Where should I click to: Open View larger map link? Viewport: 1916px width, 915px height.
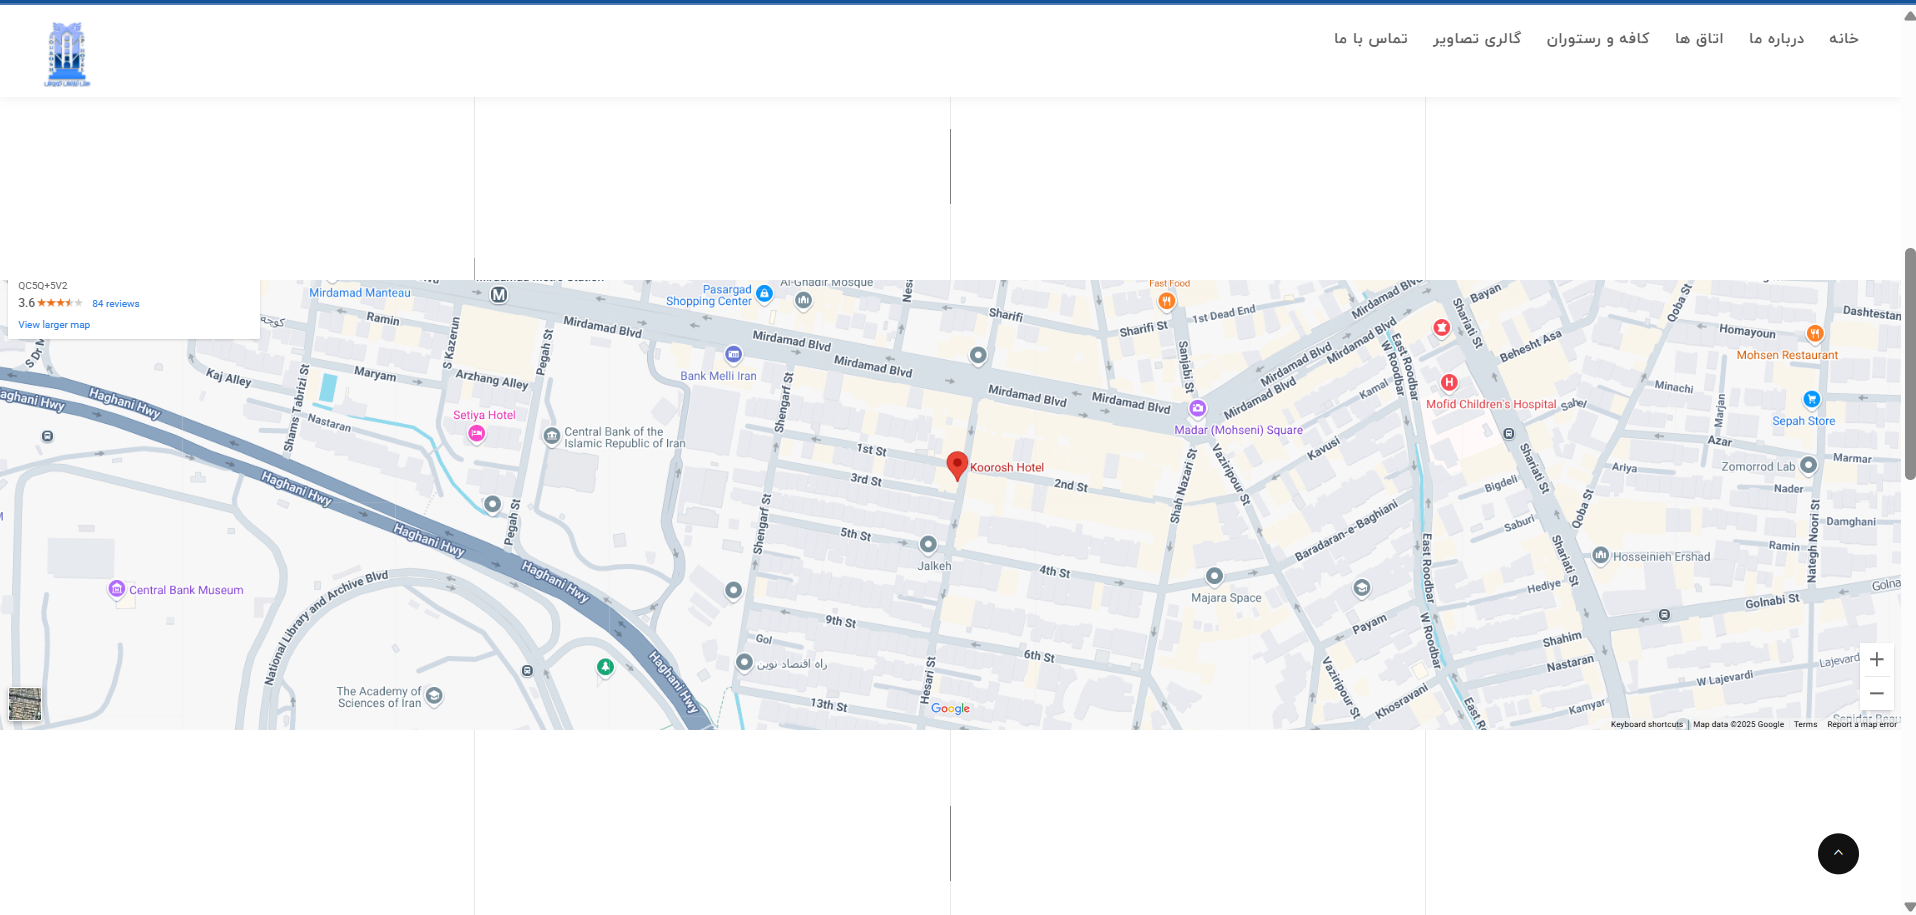click(54, 325)
